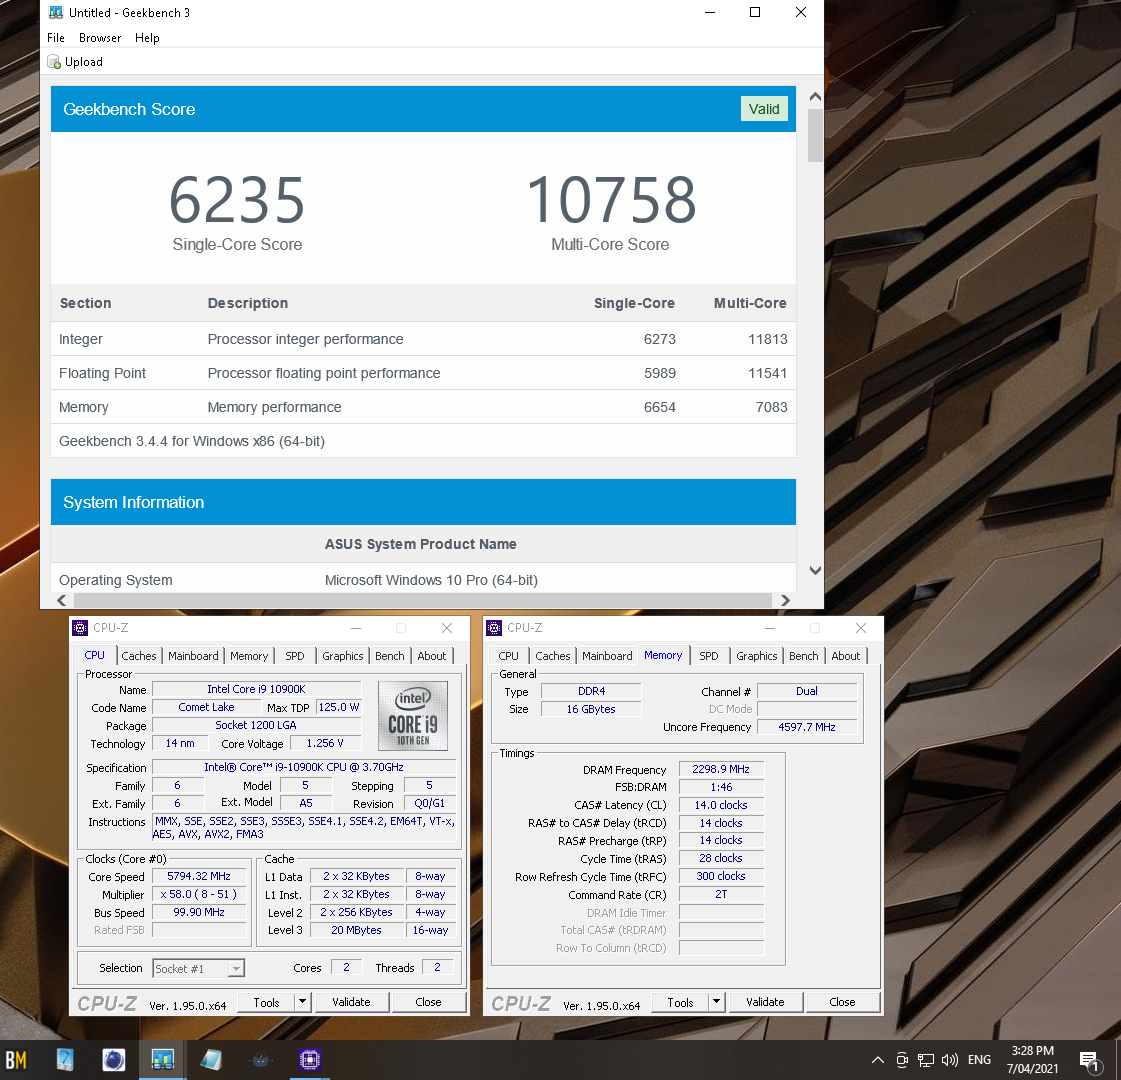The width and height of the screenshot is (1121, 1080).
Task: Show hidden system tray icons
Action: pos(878,1060)
